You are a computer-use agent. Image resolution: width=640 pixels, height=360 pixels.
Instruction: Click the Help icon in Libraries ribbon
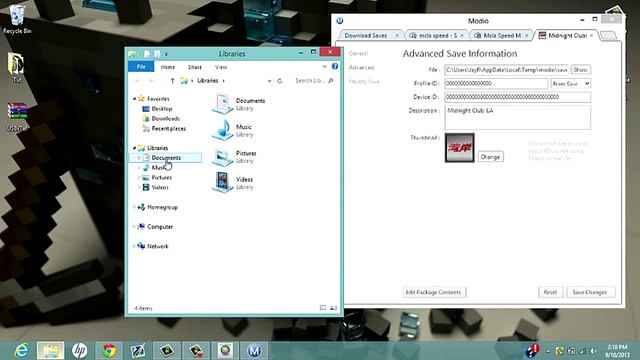[335, 66]
